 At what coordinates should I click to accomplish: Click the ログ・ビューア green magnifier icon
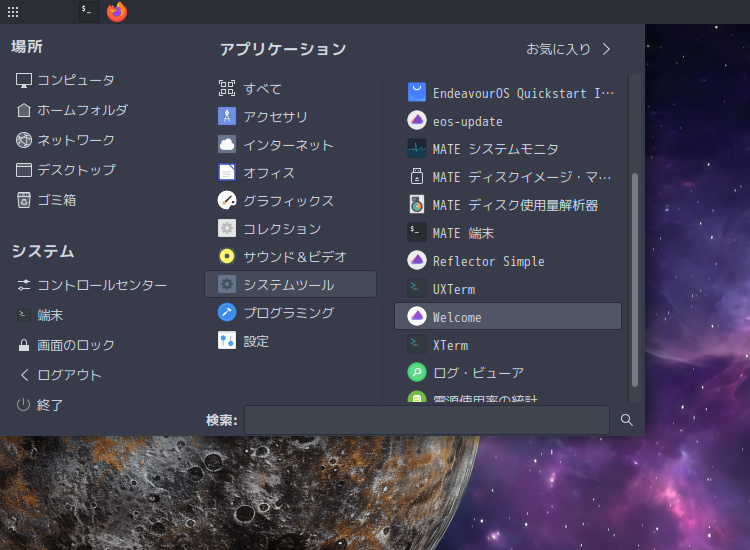tap(417, 372)
